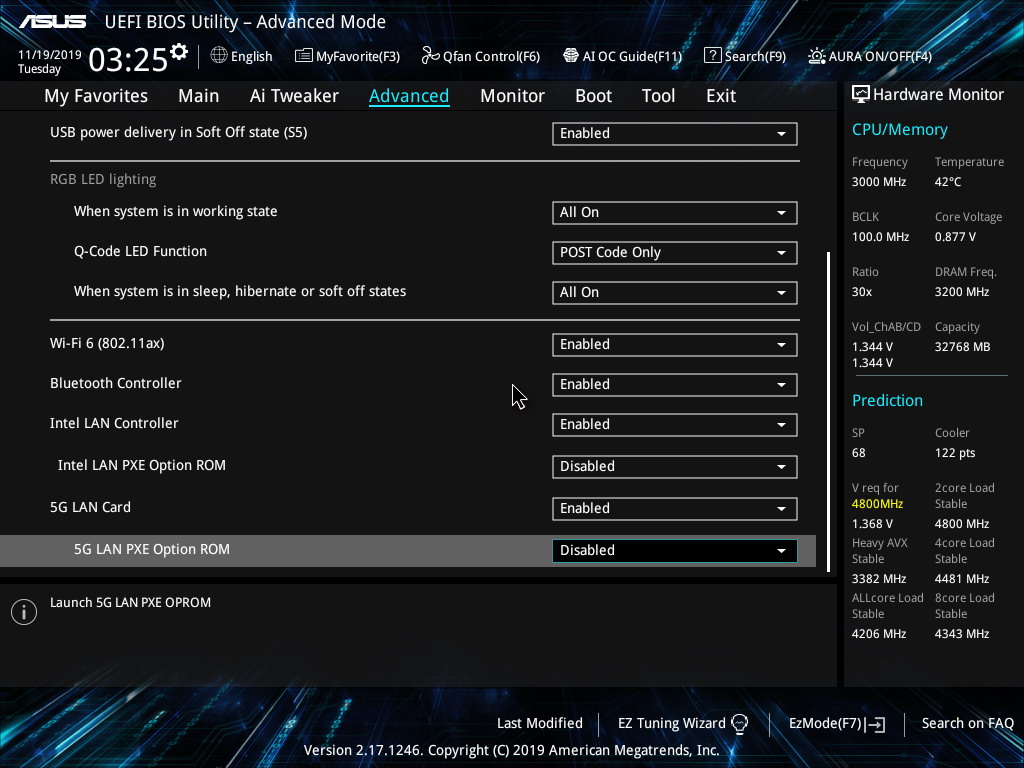The height and width of the screenshot is (768, 1024).
Task: Click the 0.877 V core voltage value
Action: [955, 237]
